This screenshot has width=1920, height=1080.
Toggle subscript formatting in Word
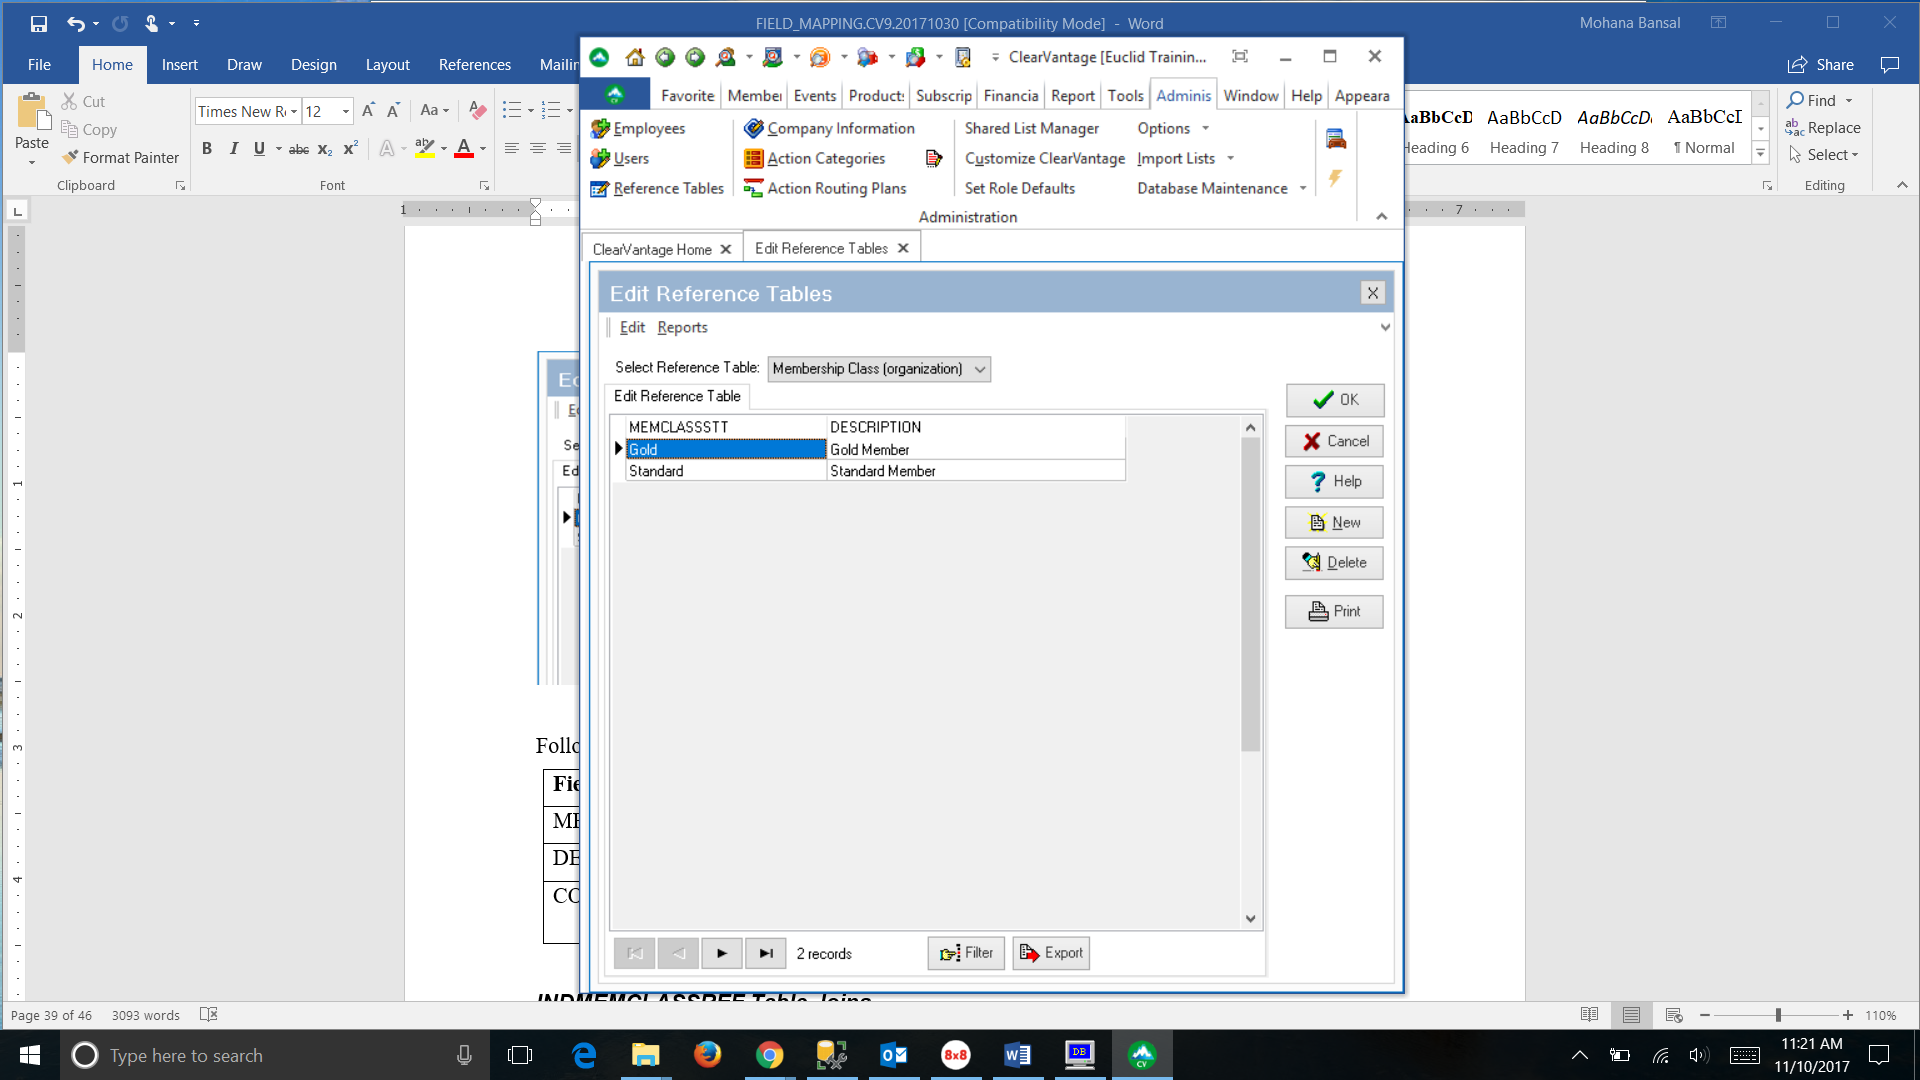click(x=324, y=148)
